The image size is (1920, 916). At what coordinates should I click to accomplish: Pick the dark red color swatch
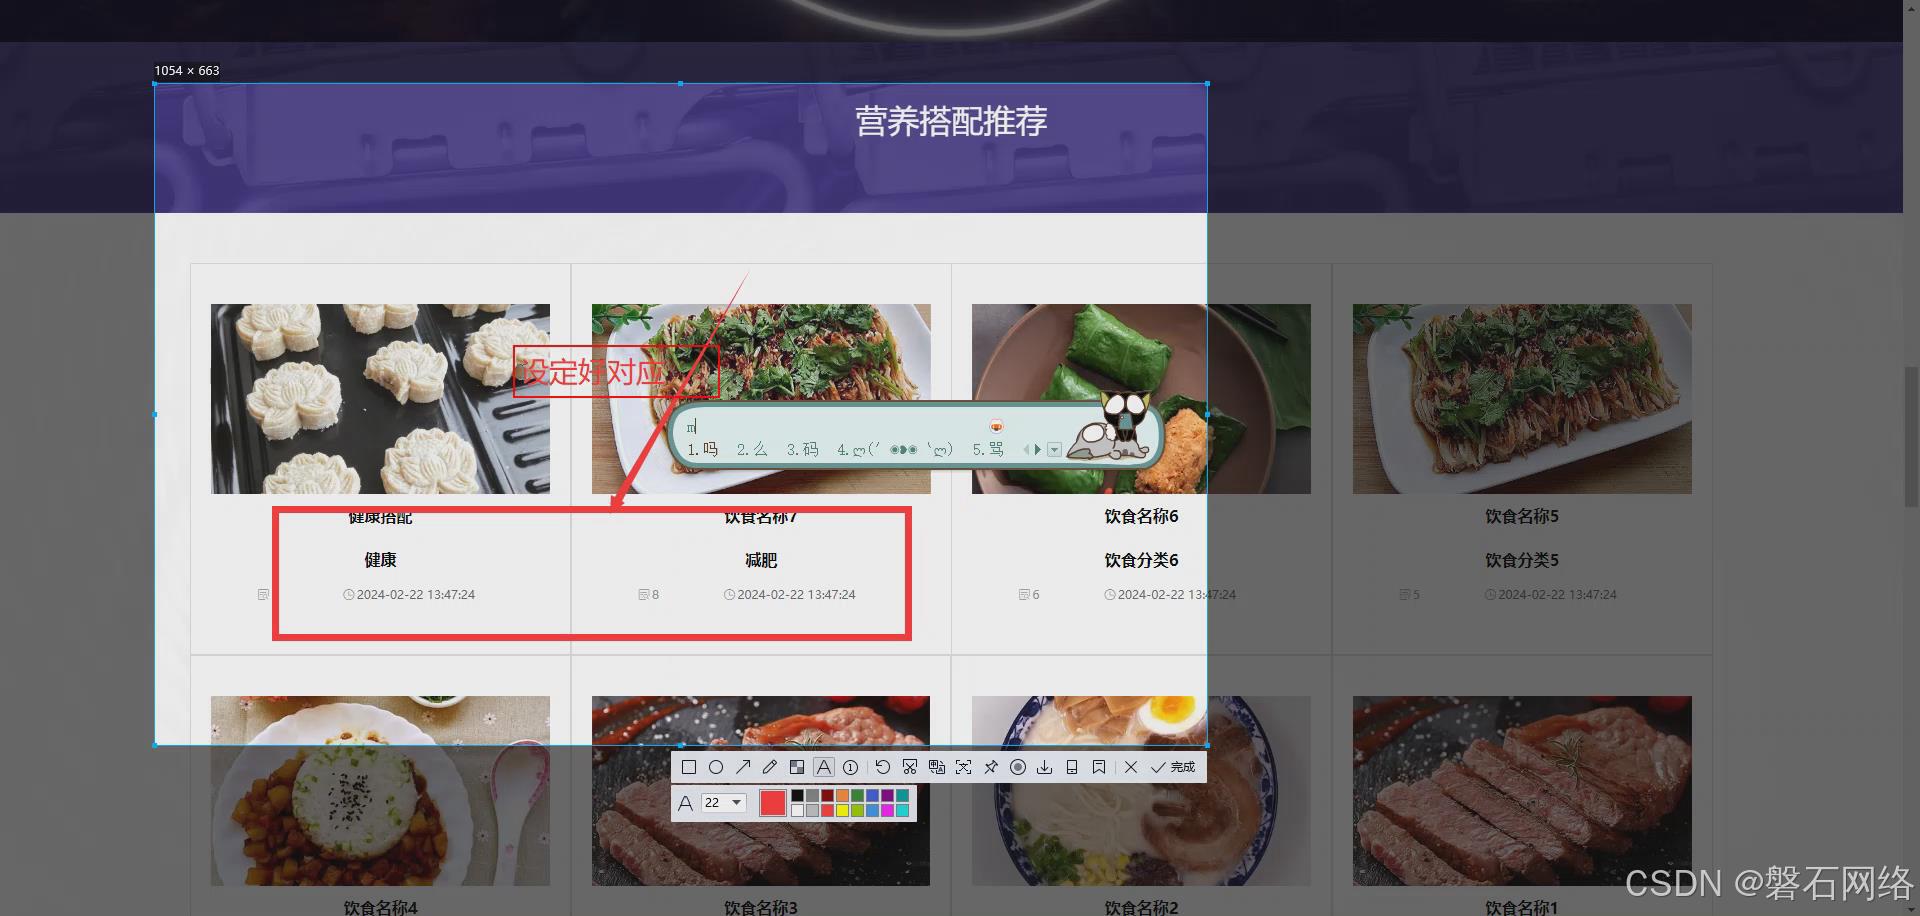[827, 795]
